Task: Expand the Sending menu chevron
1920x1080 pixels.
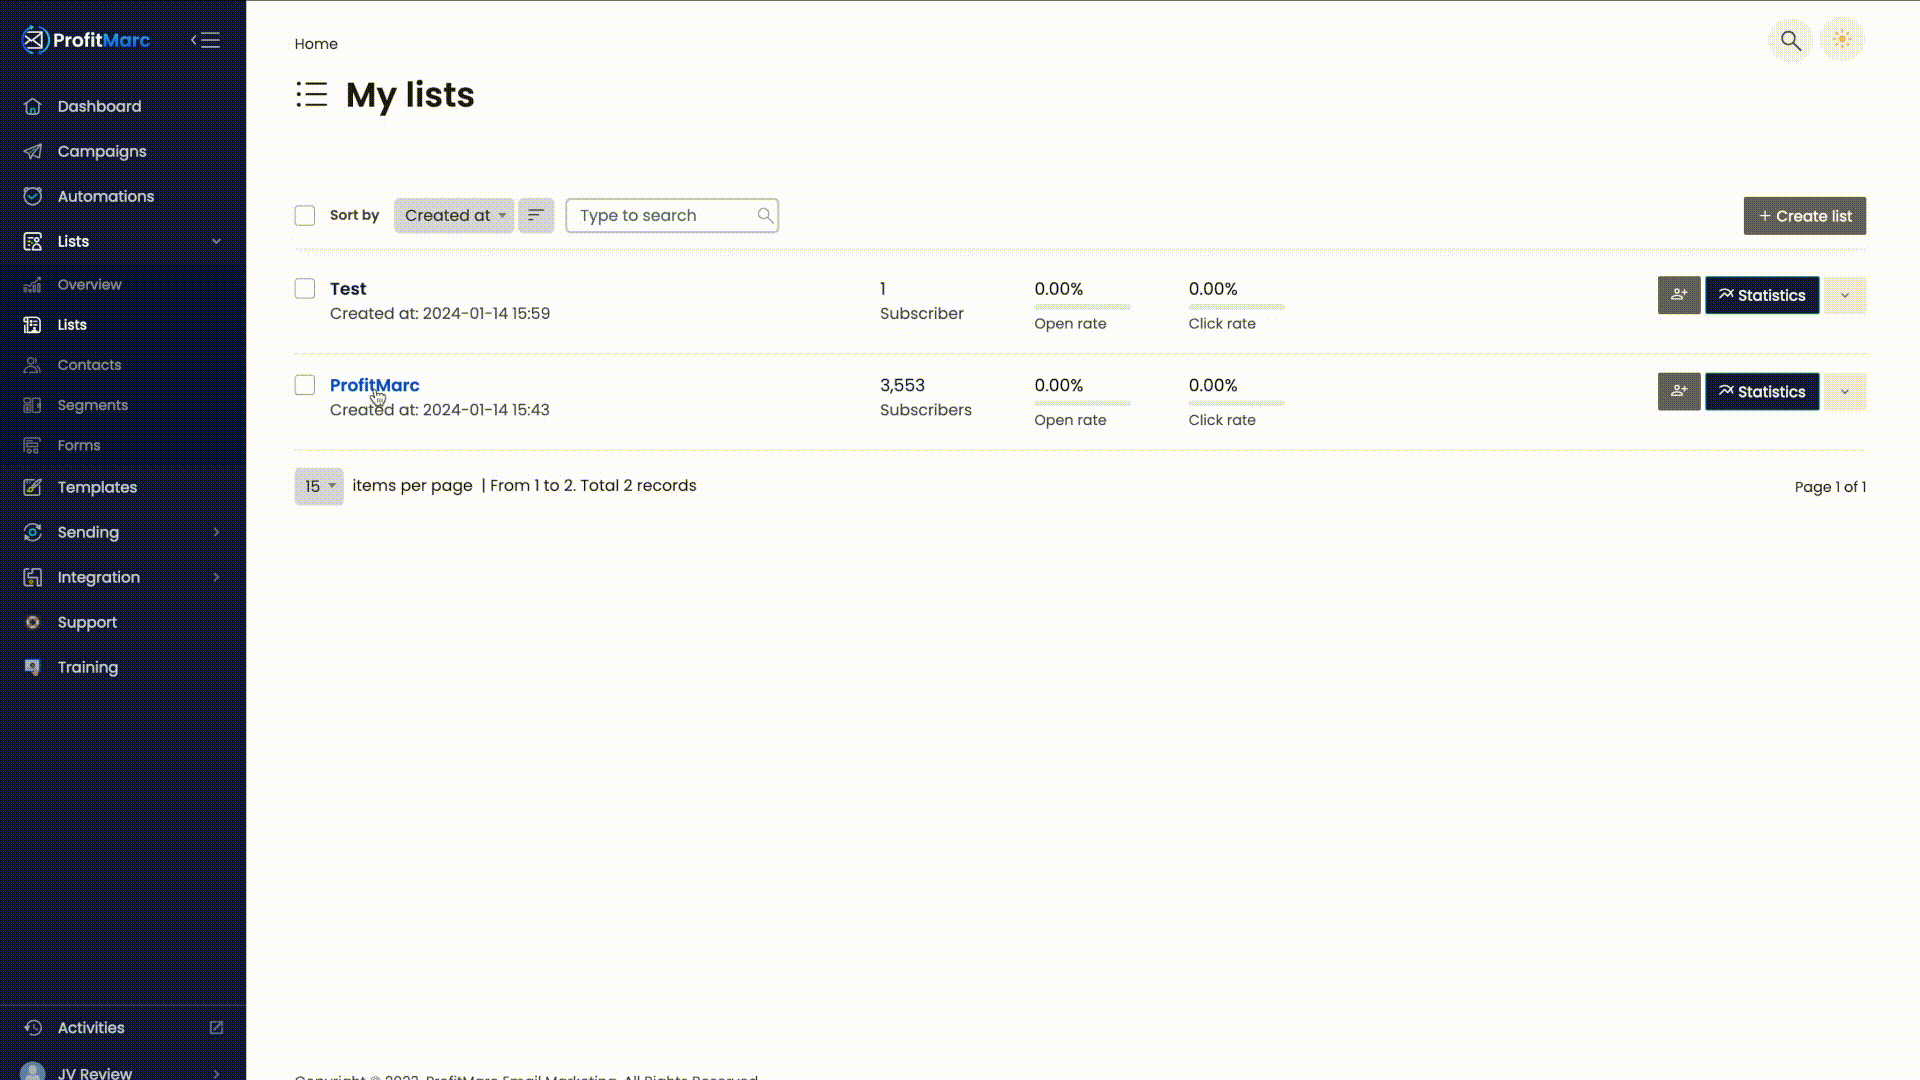Action: pyautogui.click(x=216, y=532)
